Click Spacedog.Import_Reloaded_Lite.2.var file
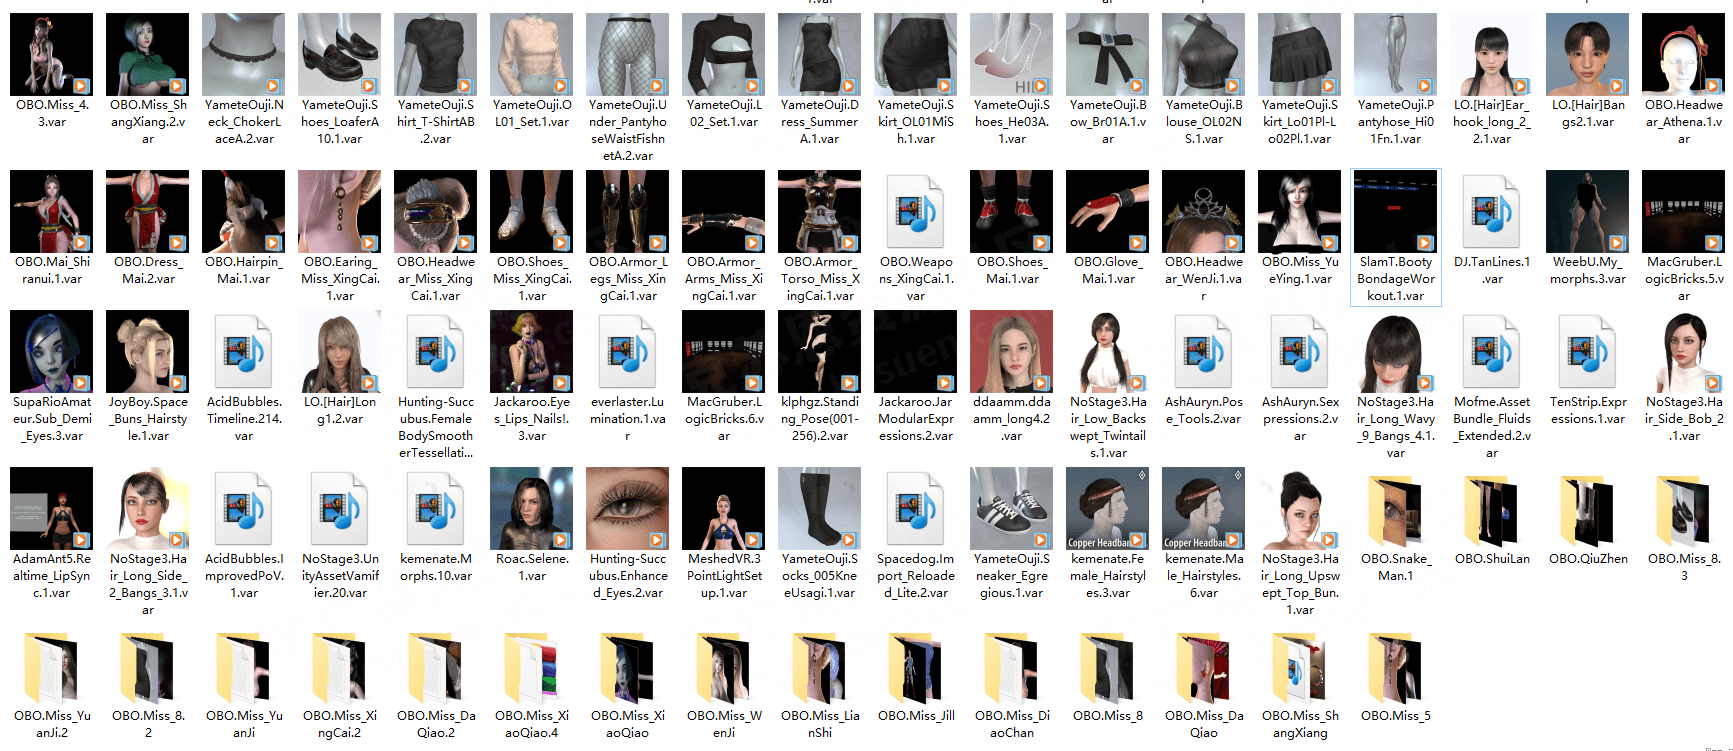1733x751 pixels. point(915,509)
